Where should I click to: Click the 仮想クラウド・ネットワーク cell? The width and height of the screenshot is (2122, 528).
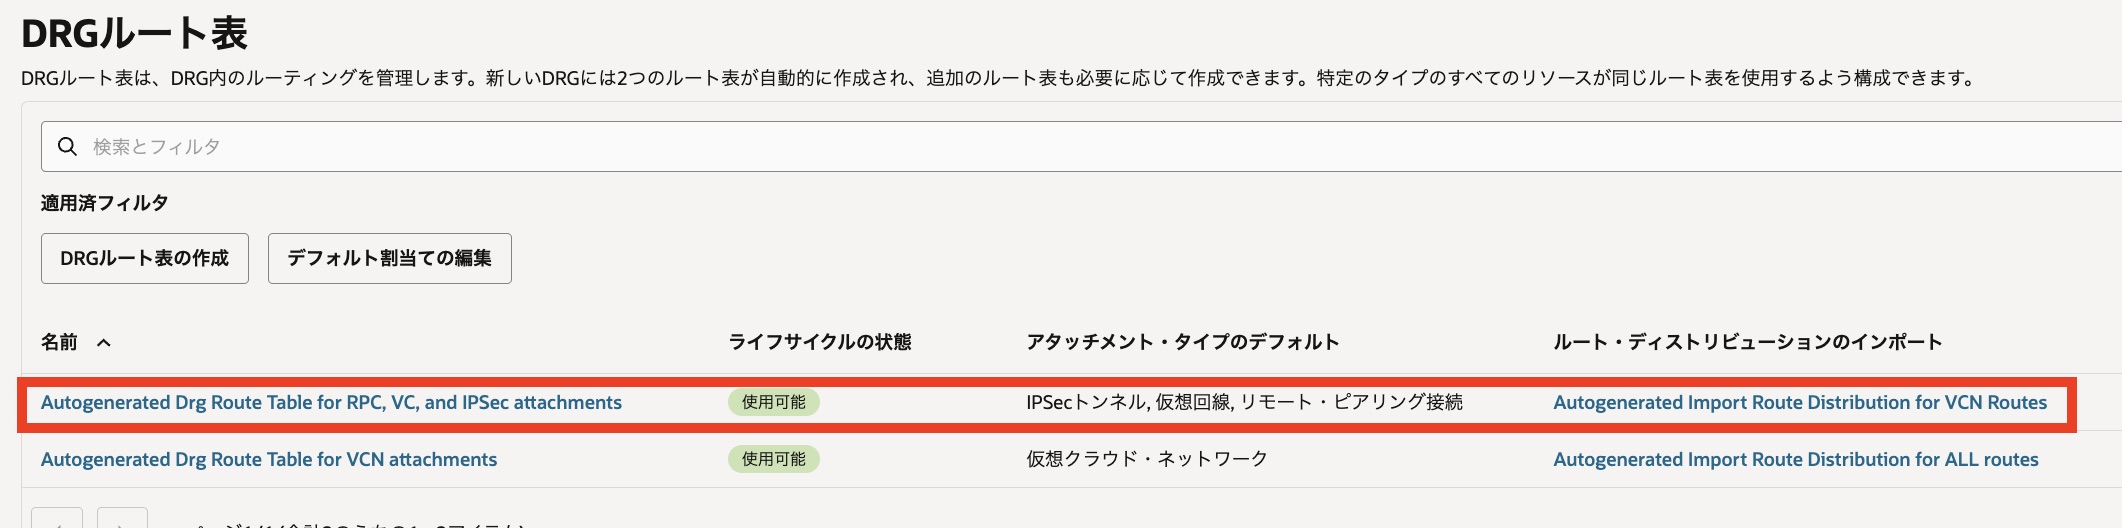coord(1146,460)
